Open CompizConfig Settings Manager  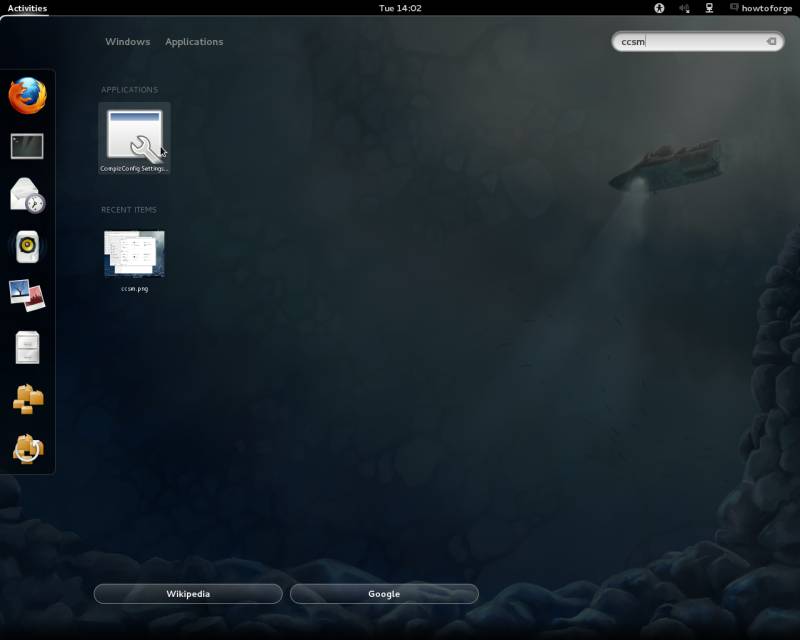coord(133,133)
